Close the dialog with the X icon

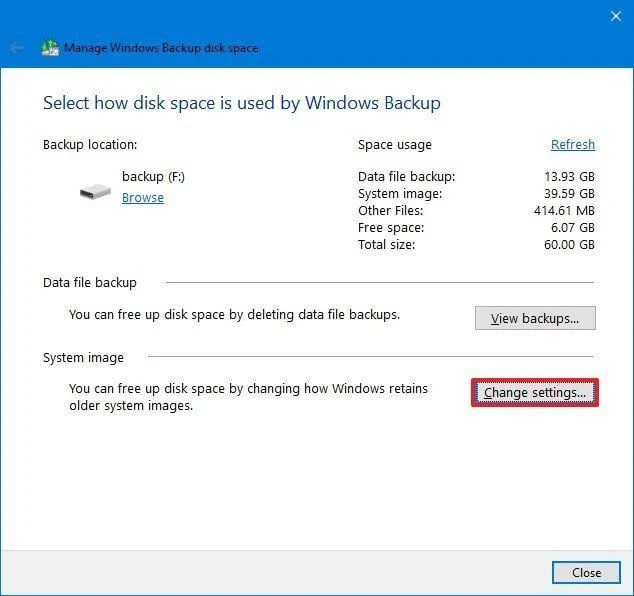(x=615, y=16)
